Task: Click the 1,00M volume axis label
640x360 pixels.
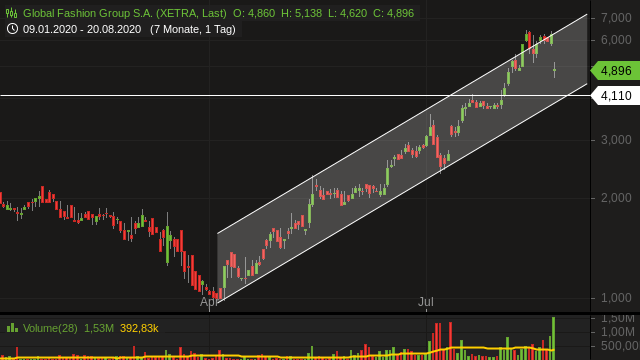Action: pyautogui.click(x=618, y=332)
